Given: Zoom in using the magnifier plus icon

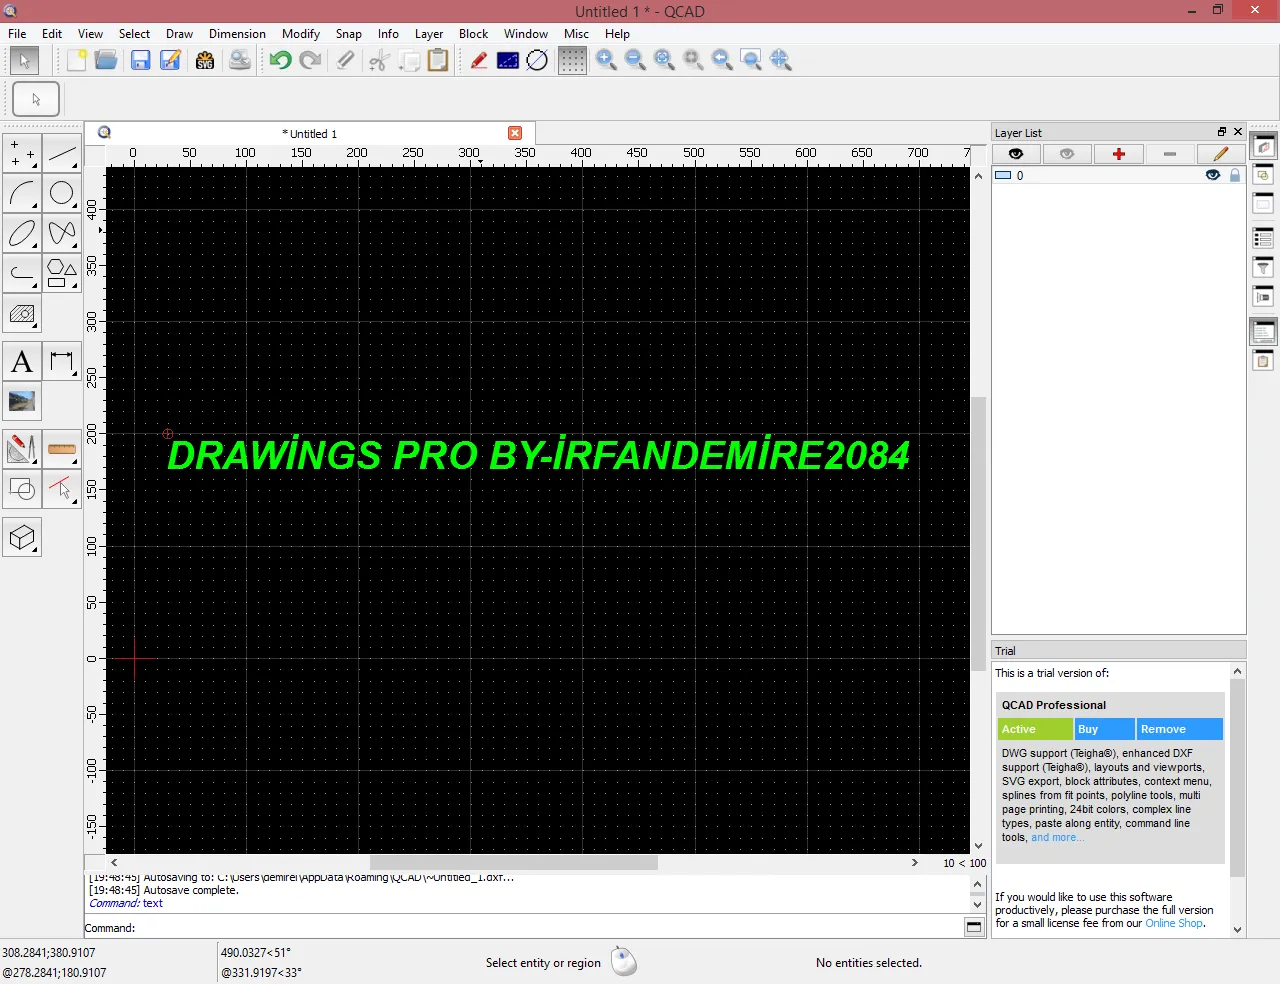Looking at the screenshot, I should [606, 60].
